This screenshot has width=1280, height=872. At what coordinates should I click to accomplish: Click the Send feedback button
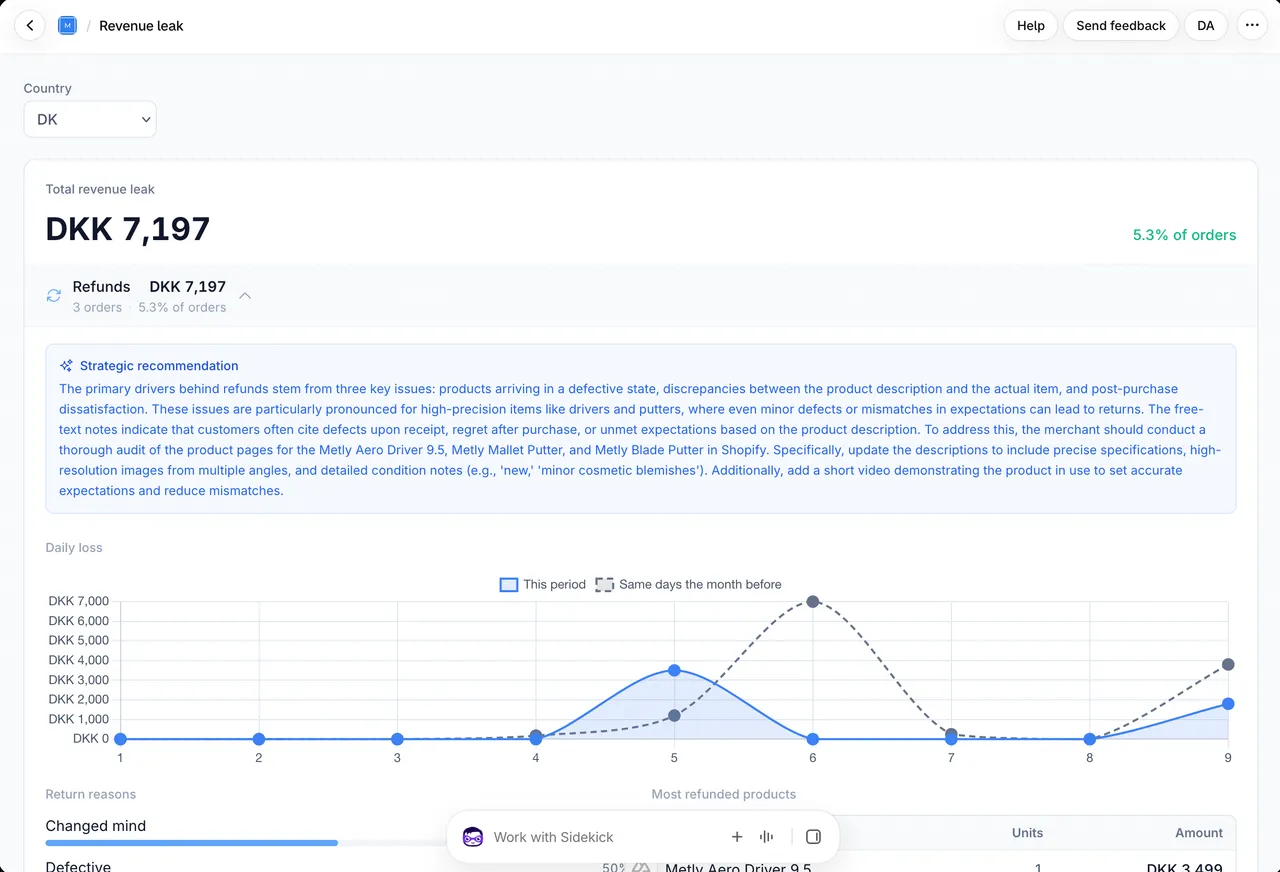1121,26
